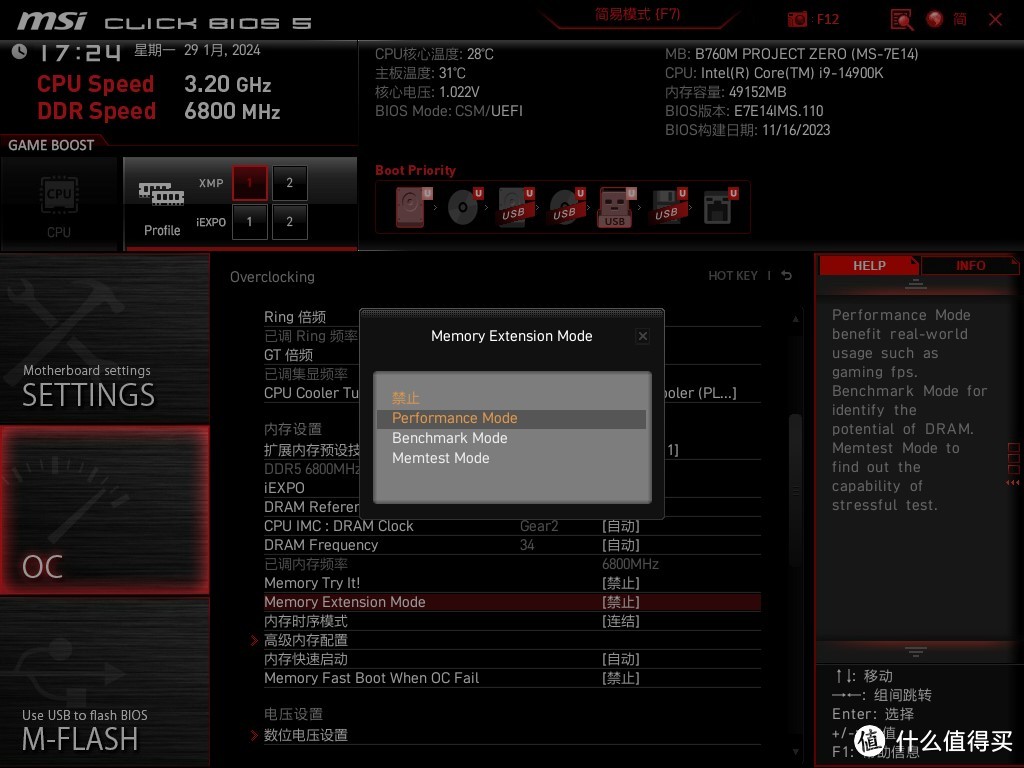Enable iEXPO profile 2
1024x768 pixels.
(x=289, y=222)
